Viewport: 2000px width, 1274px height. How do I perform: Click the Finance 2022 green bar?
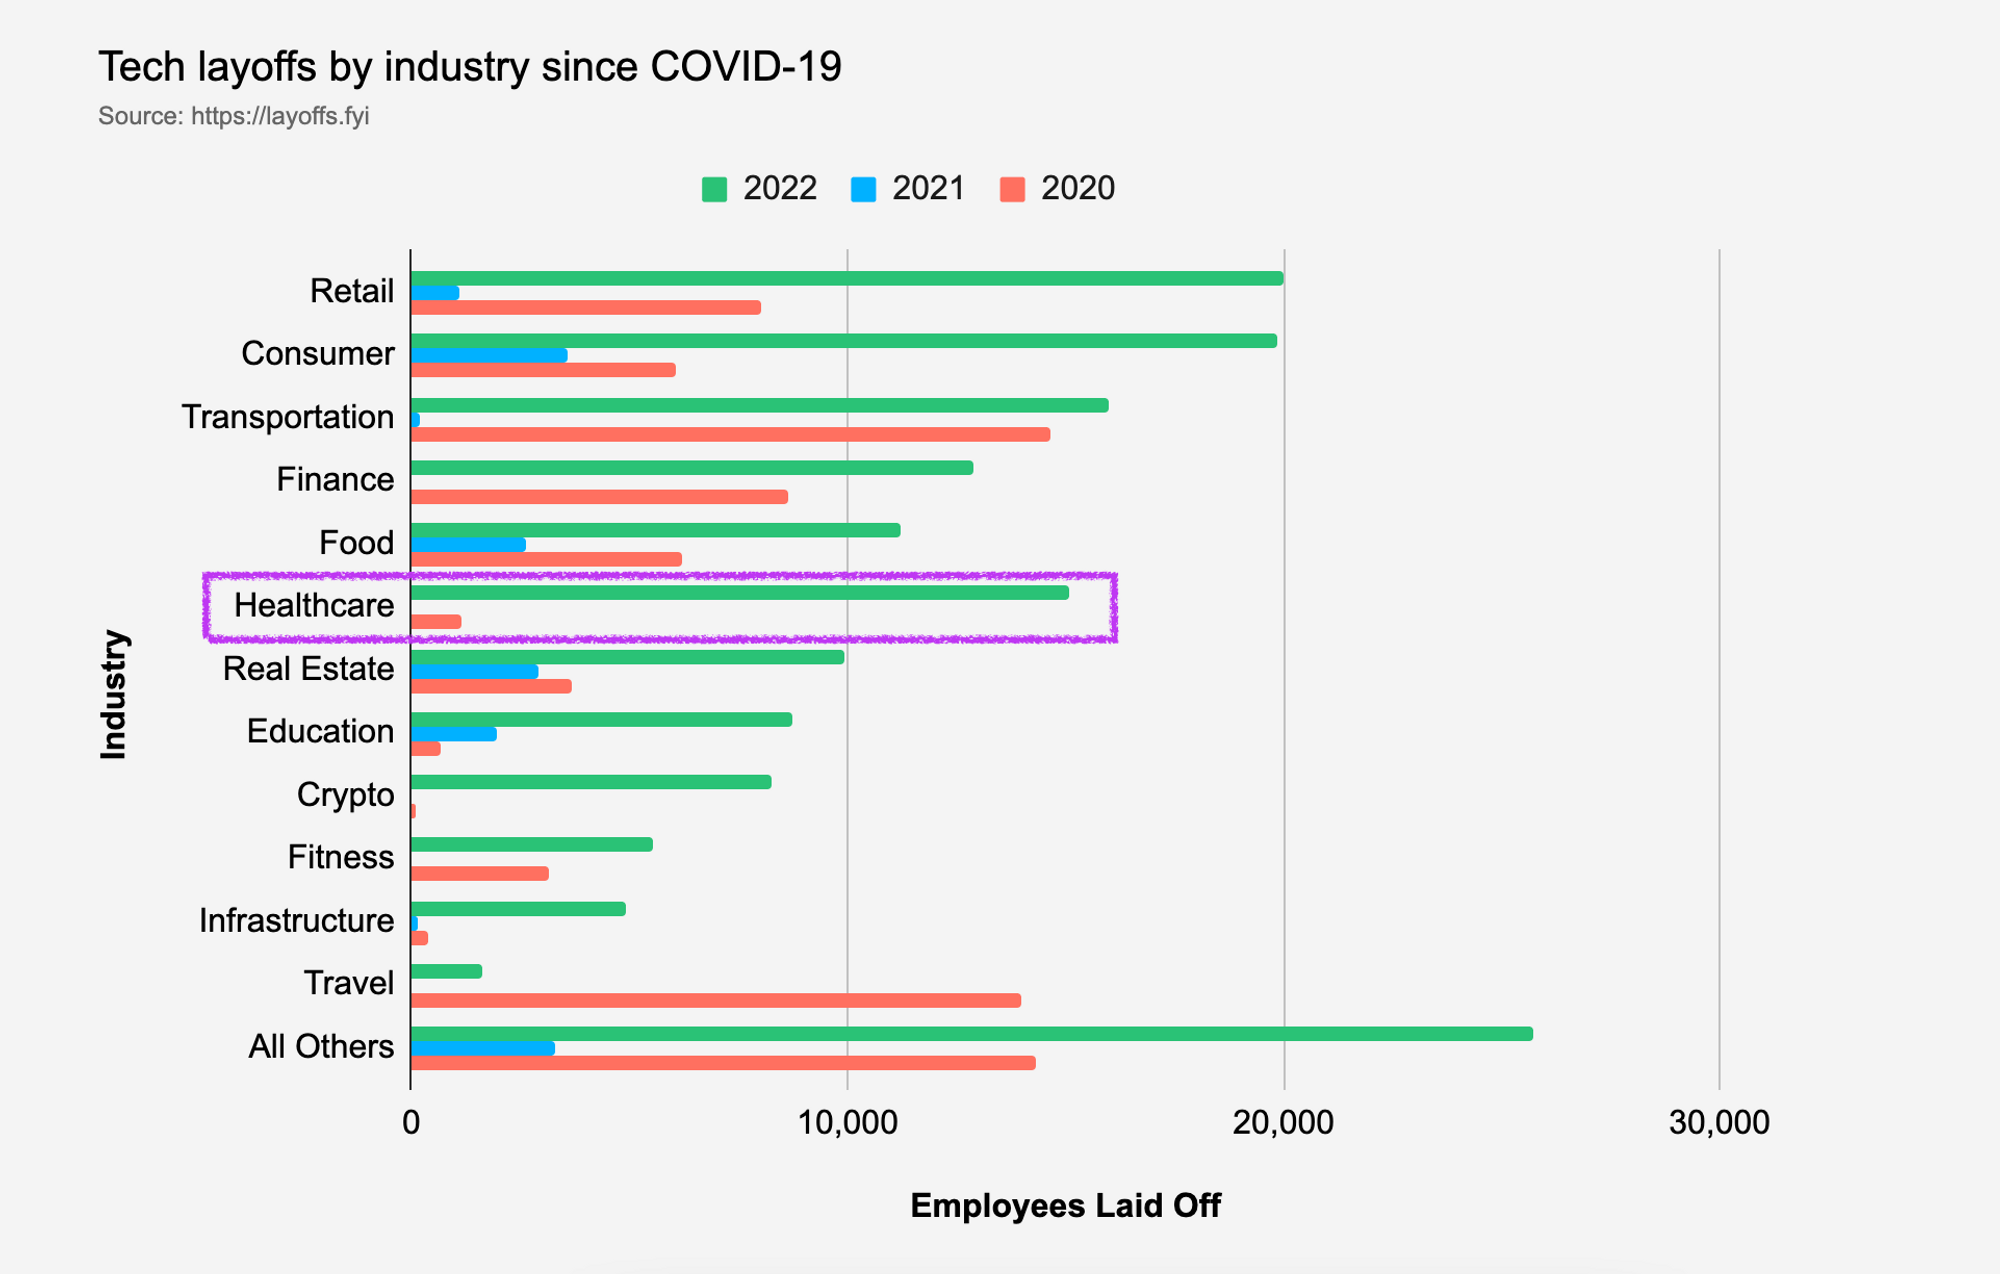pyautogui.click(x=691, y=467)
